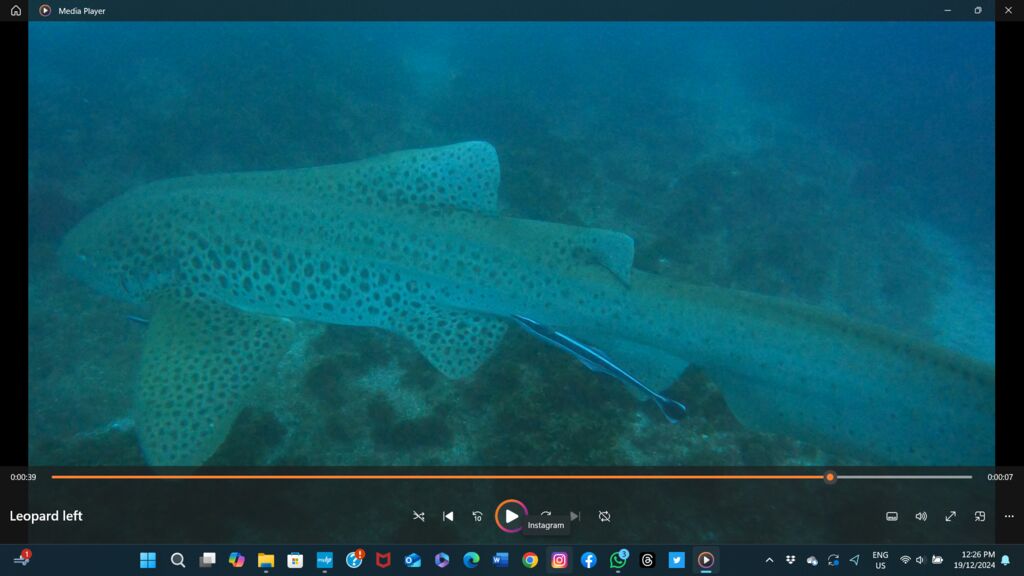1024x576 pixels.
Task: Open the more options menu
Action: [x=1009, y=516]
